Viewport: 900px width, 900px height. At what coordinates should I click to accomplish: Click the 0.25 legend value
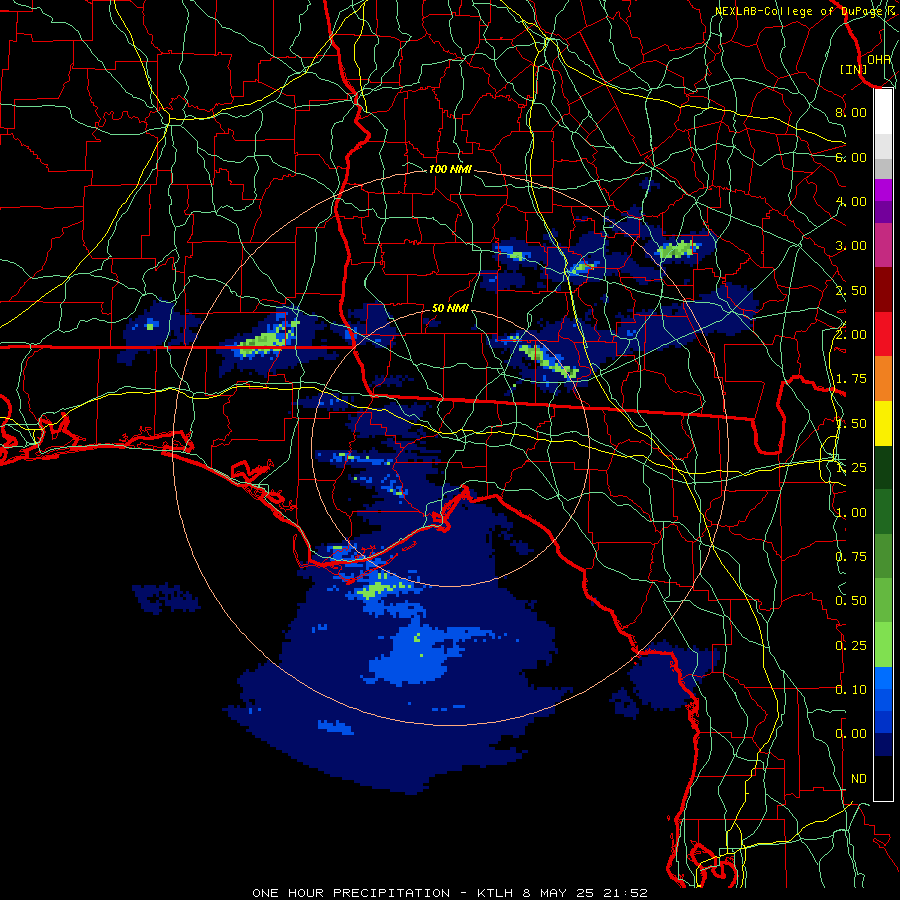[851, 646]
